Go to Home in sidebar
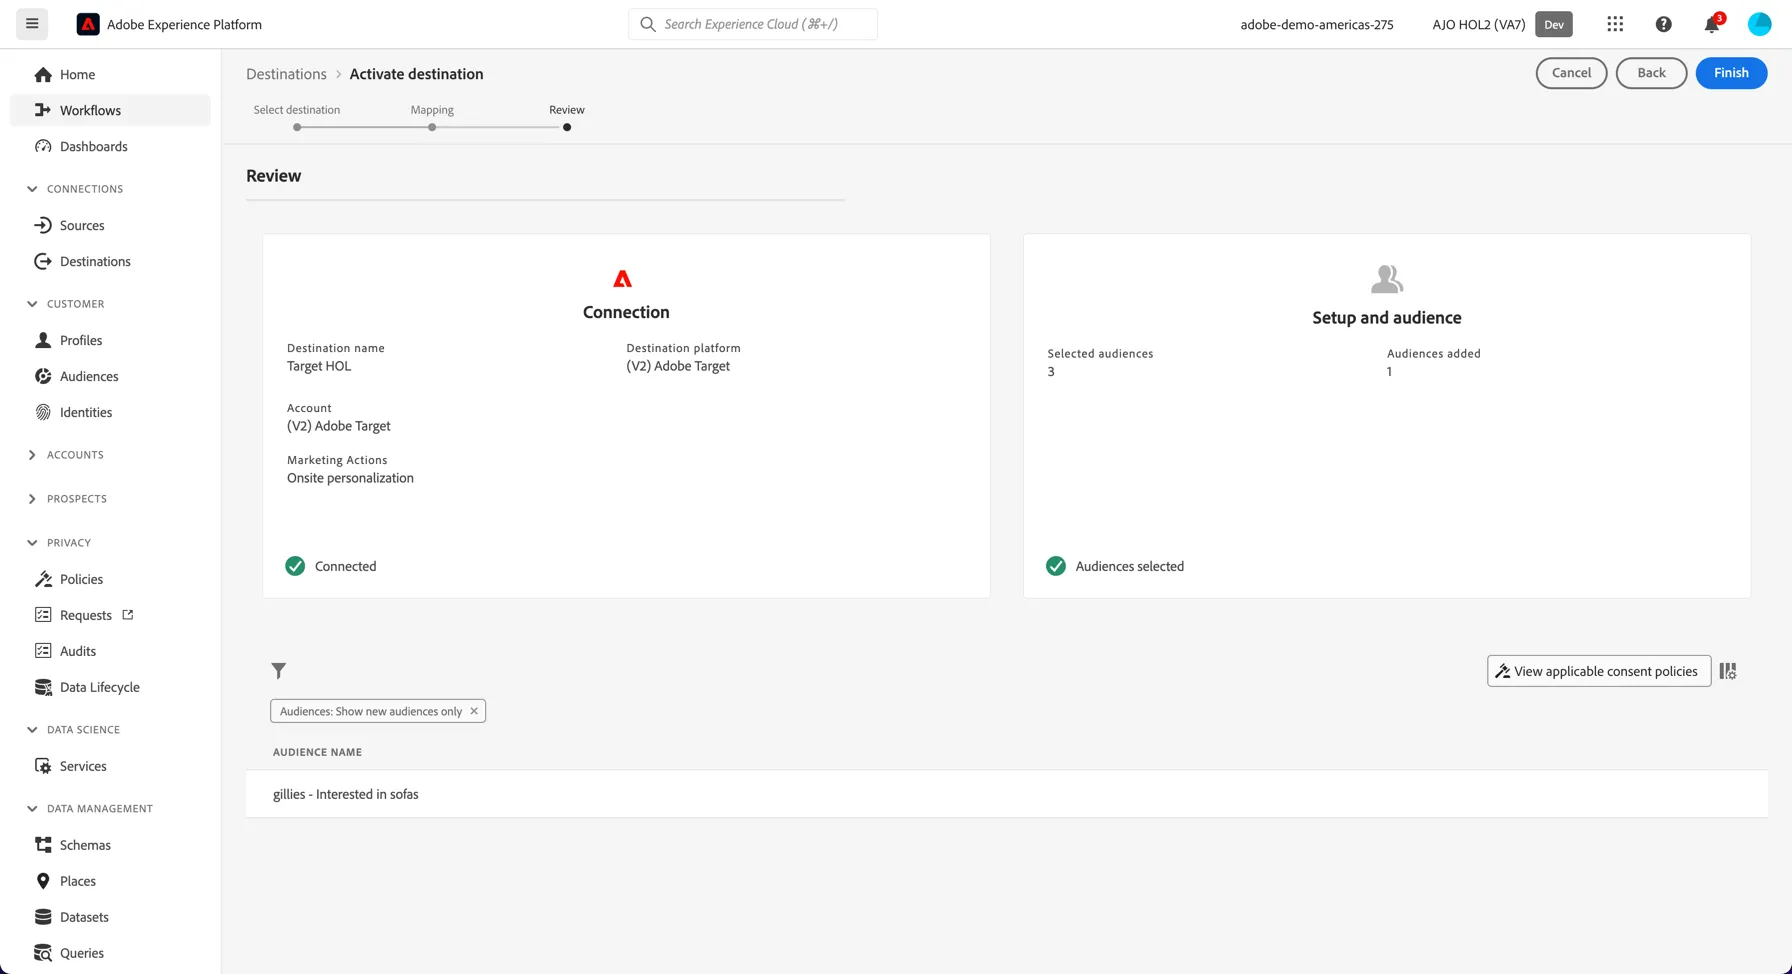 (x=110, y=74)
